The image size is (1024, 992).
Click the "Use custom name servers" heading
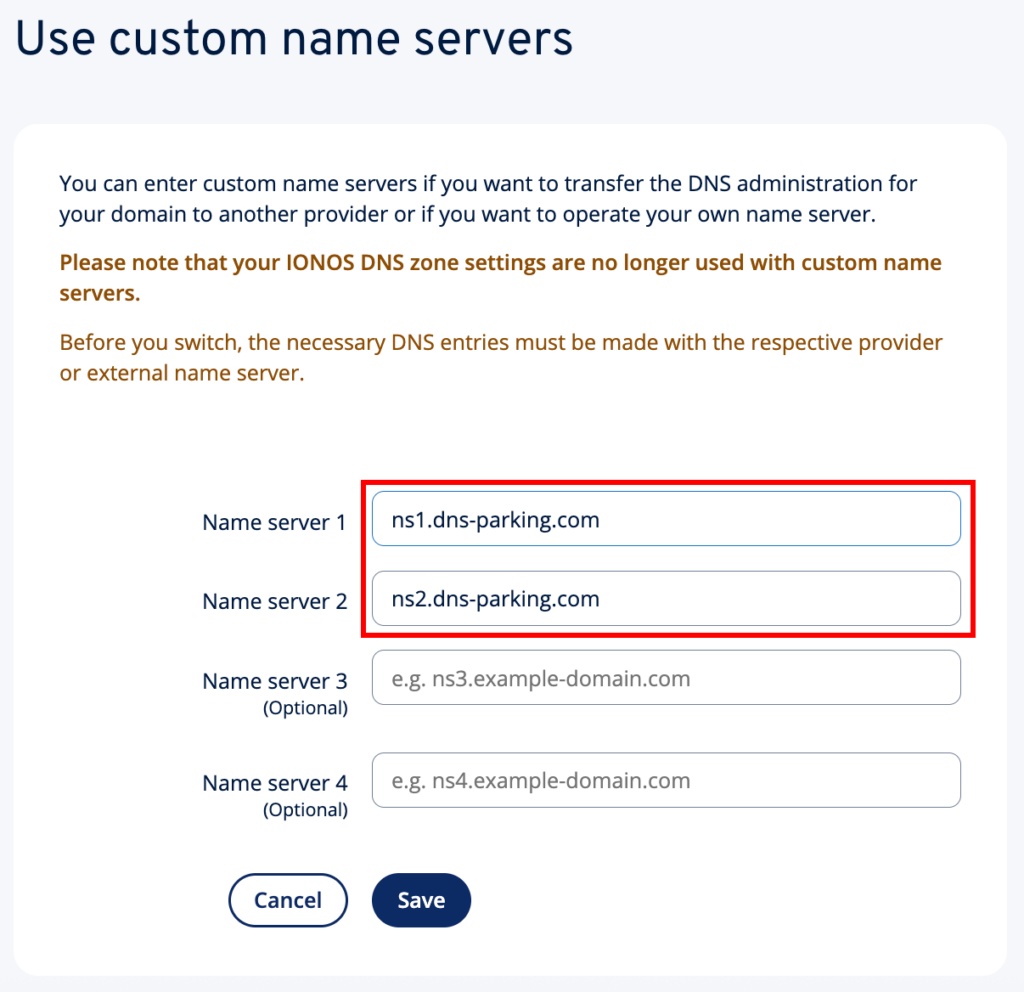[294, 40]
